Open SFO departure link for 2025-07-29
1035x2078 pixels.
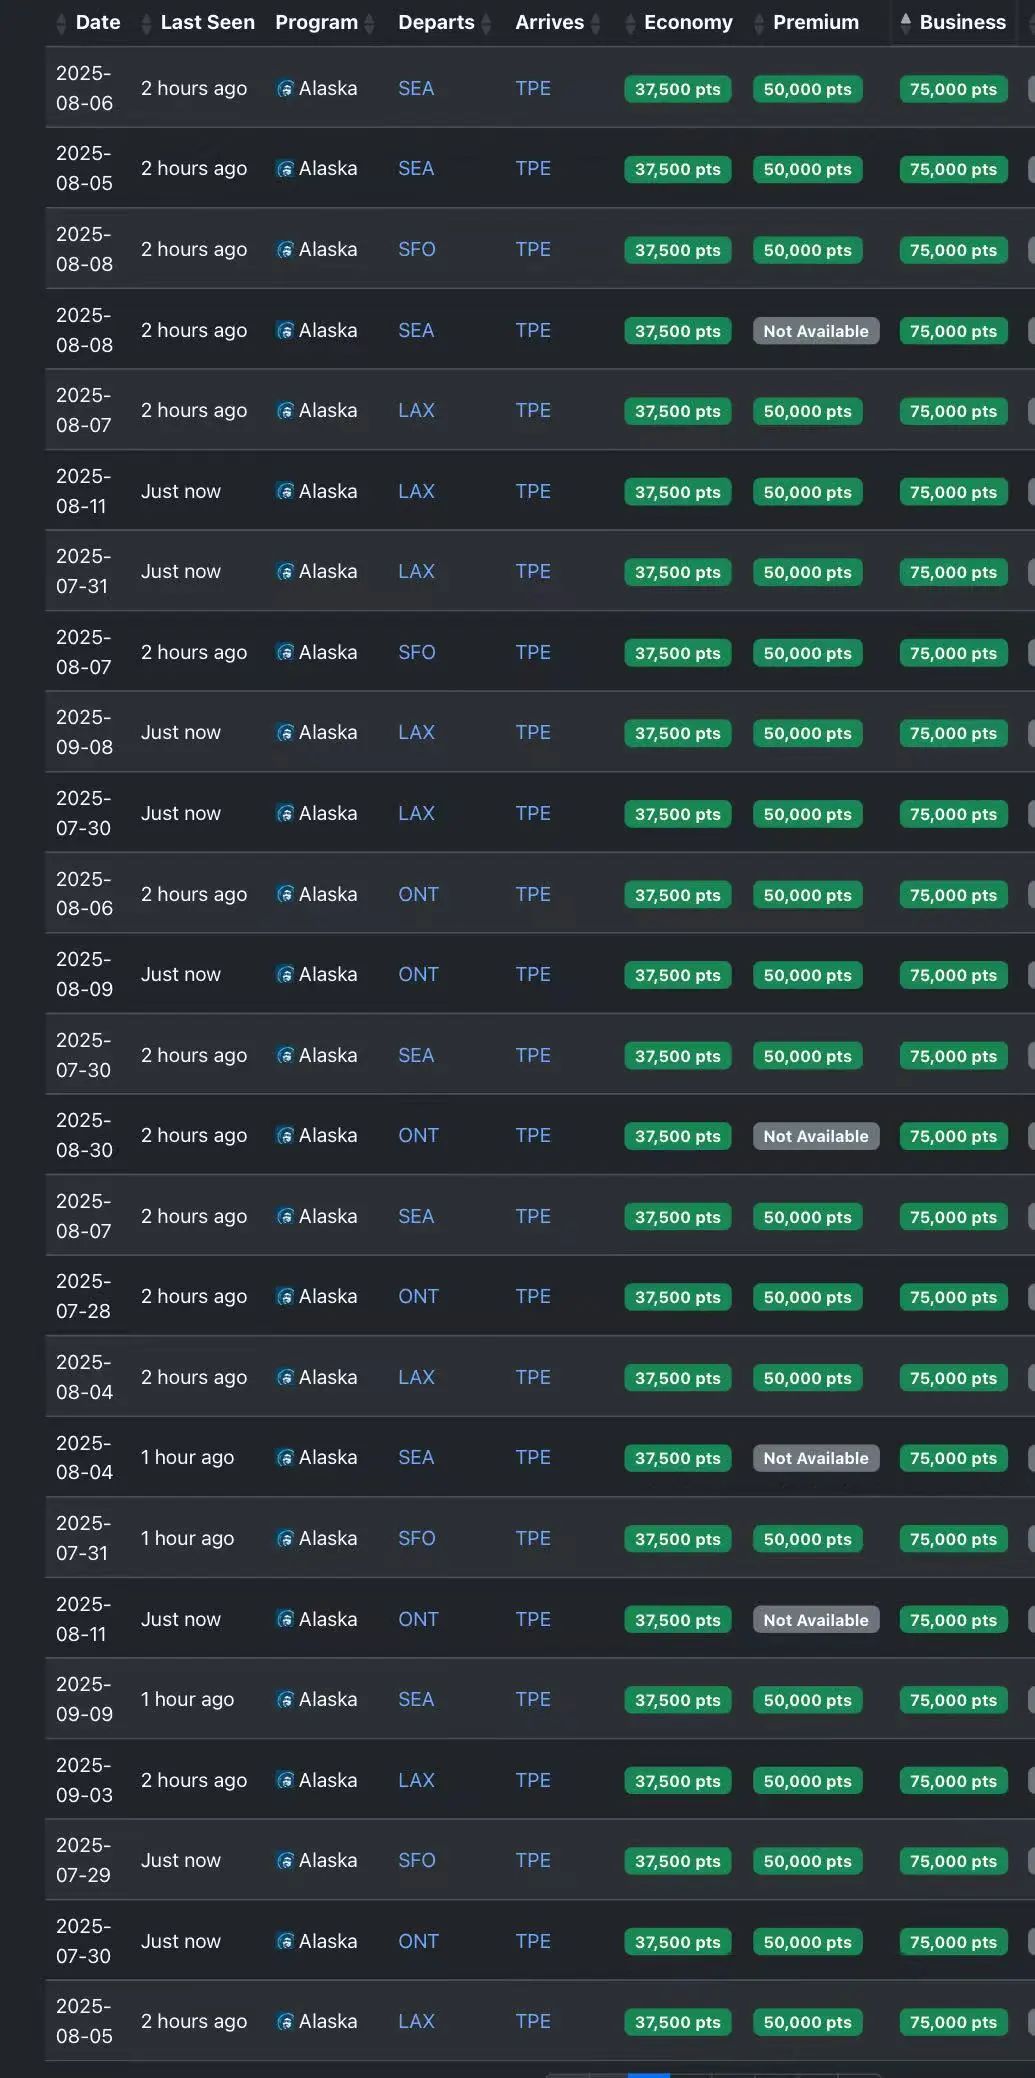pyautogui.click(x=417, y=1860)
